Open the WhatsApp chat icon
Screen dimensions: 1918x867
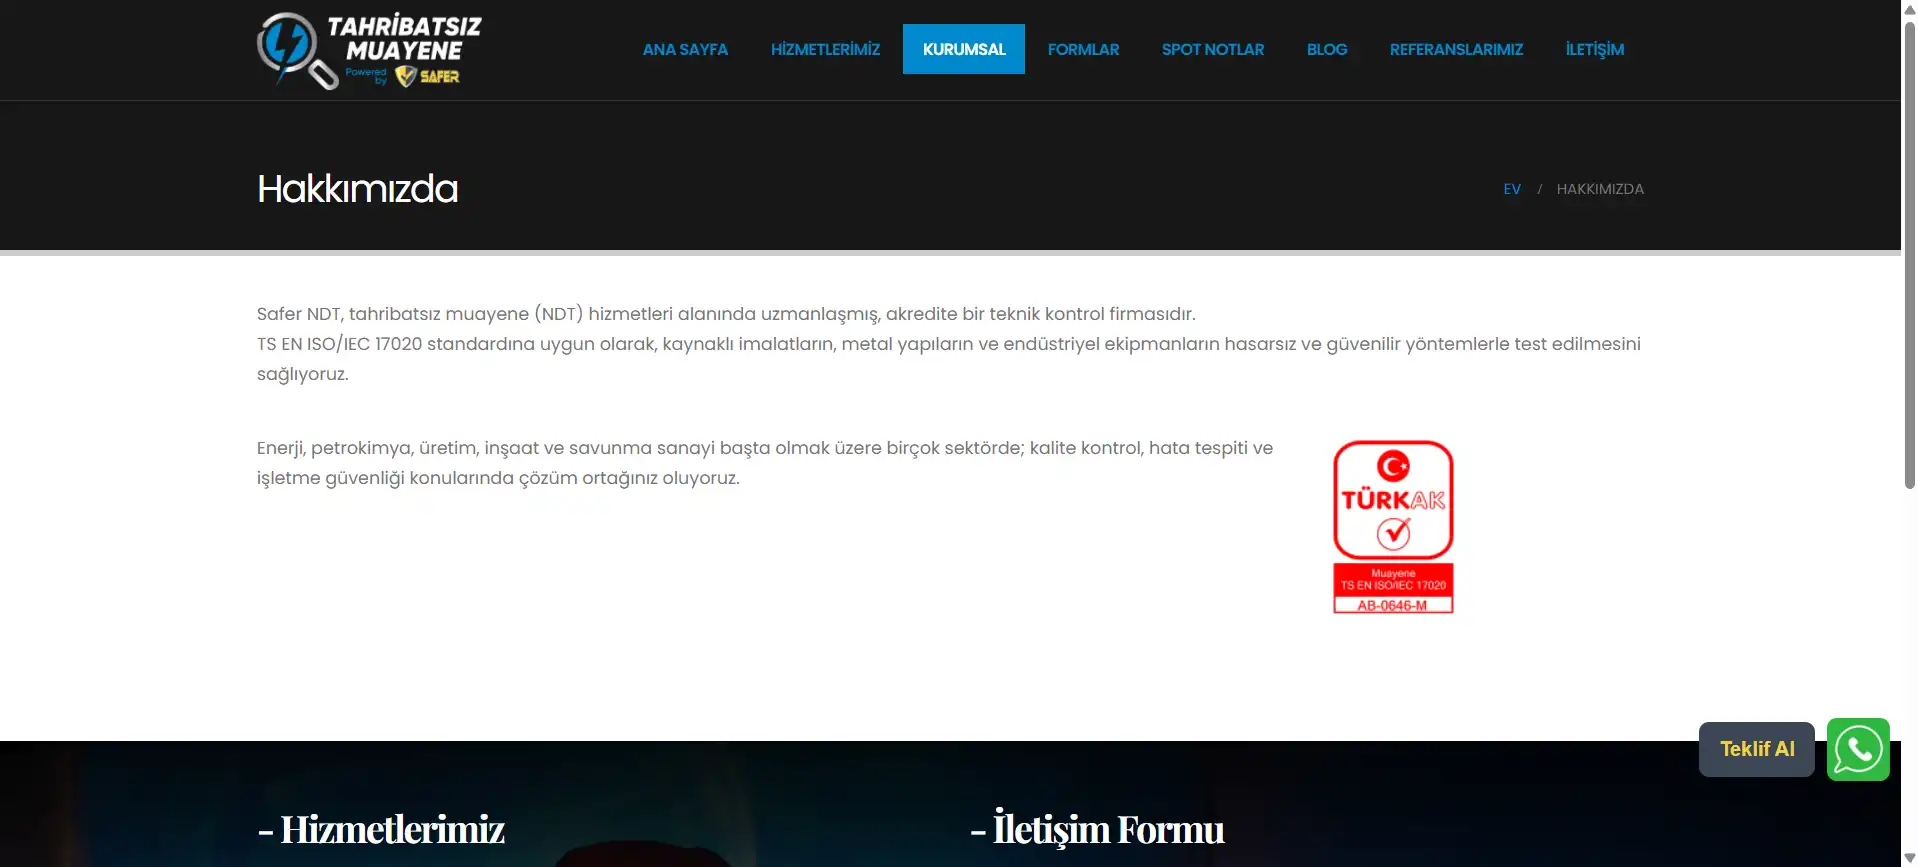(1858, 749)
